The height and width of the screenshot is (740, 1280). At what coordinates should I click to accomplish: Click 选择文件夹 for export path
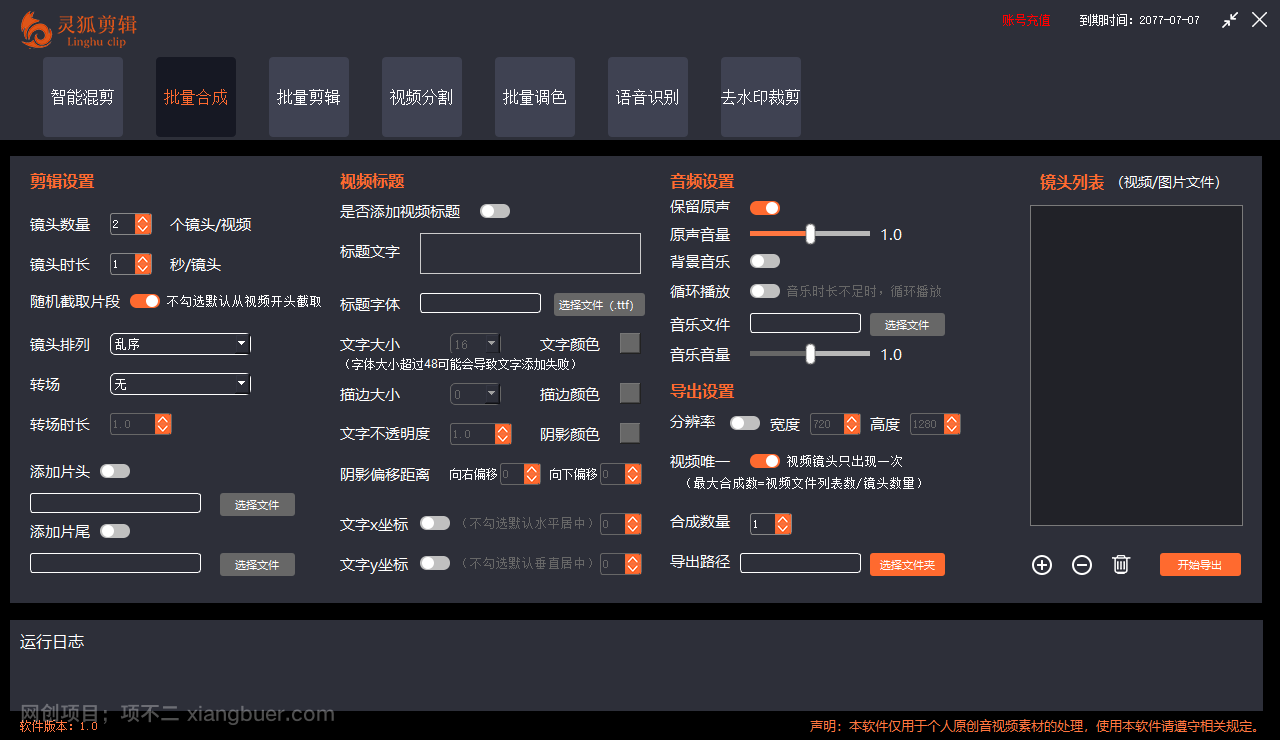click(907, 565)
